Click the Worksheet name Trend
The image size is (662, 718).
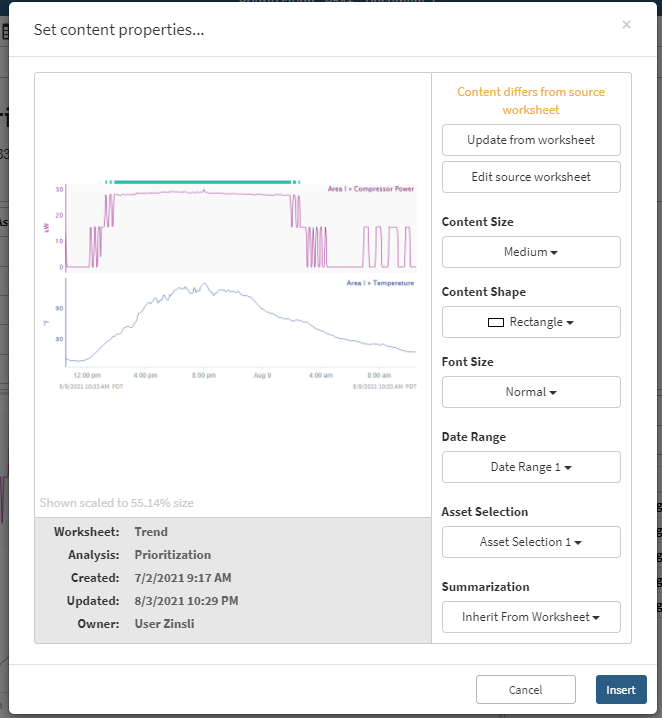(x=151, y=532)
